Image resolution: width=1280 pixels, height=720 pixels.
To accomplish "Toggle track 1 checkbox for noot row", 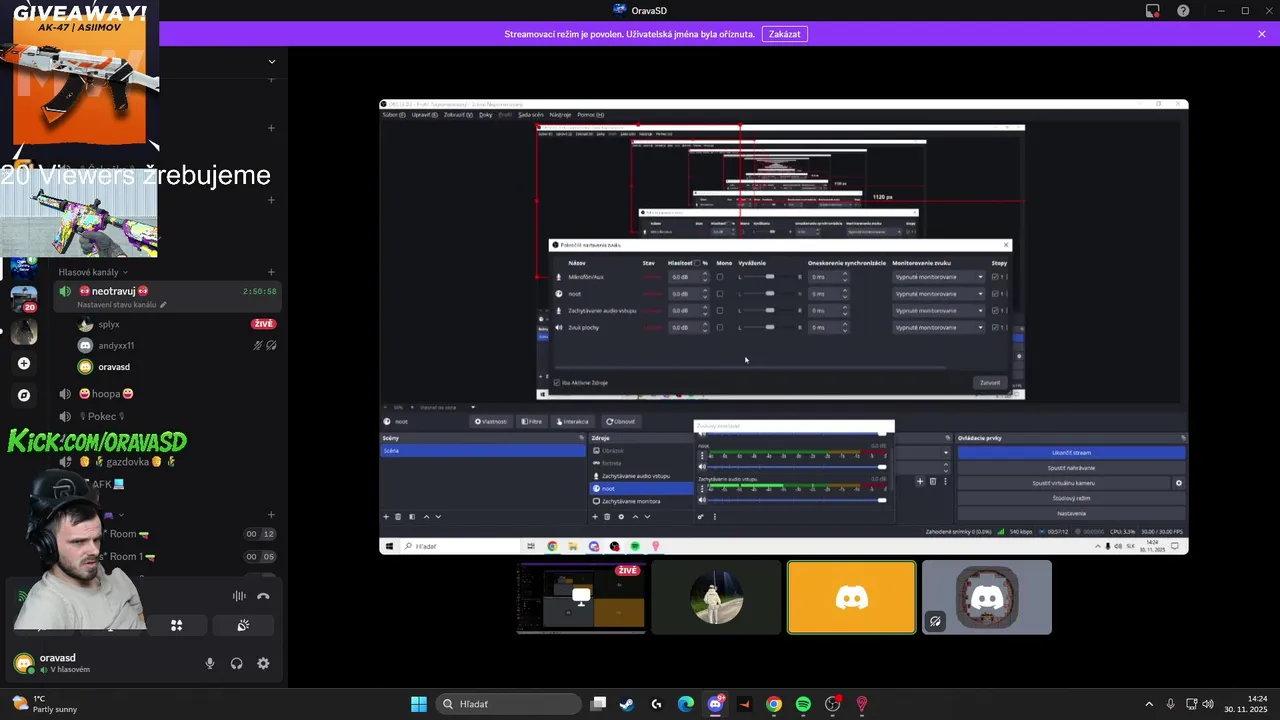I will (995, 294).
